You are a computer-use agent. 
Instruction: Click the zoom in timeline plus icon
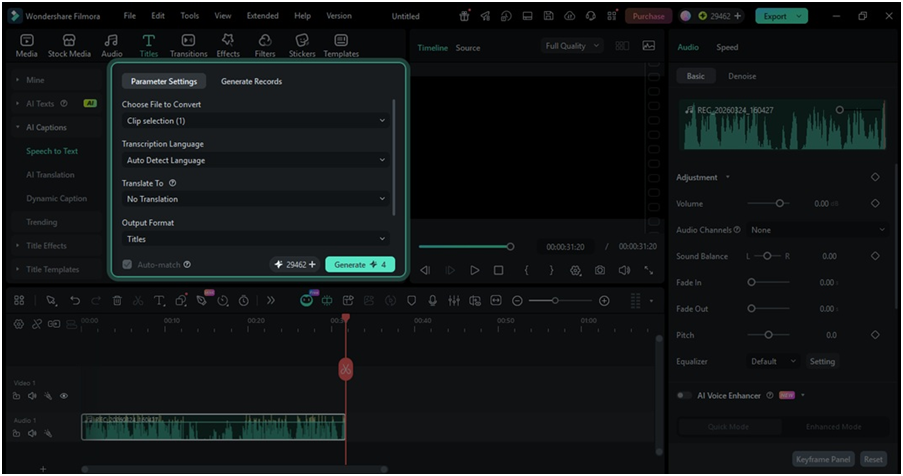pyautogui.click(x=604, y=300)
